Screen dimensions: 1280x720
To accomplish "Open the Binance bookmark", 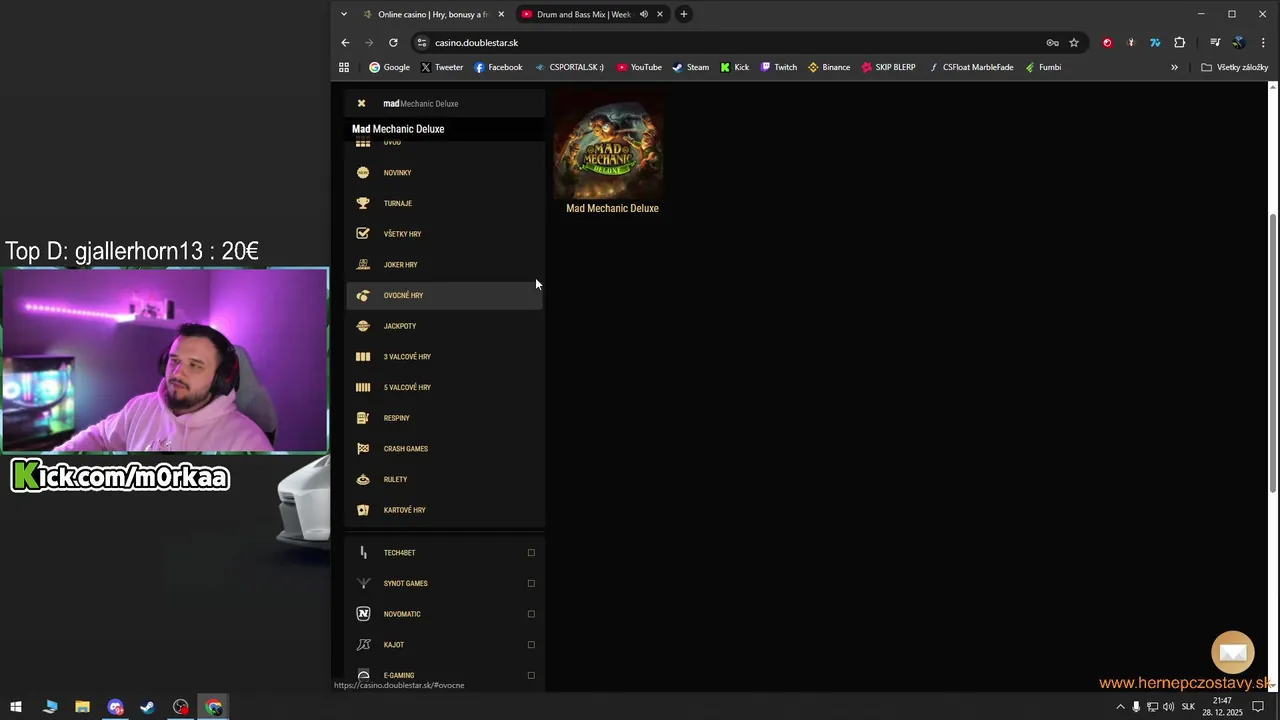I will coord(829,67).
